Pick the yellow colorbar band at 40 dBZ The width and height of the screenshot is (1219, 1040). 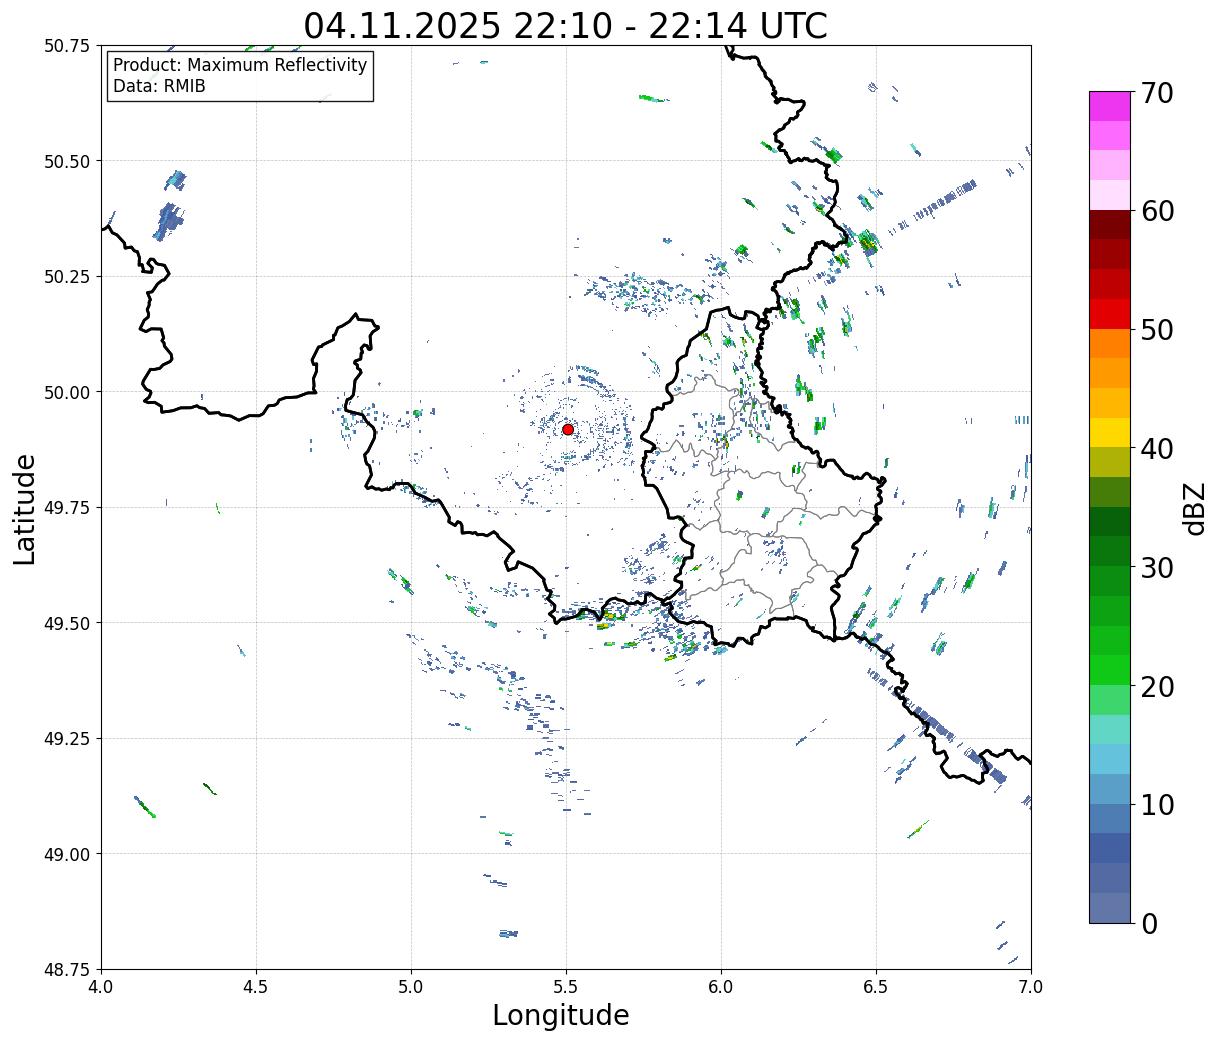[x=1109, y=433]
